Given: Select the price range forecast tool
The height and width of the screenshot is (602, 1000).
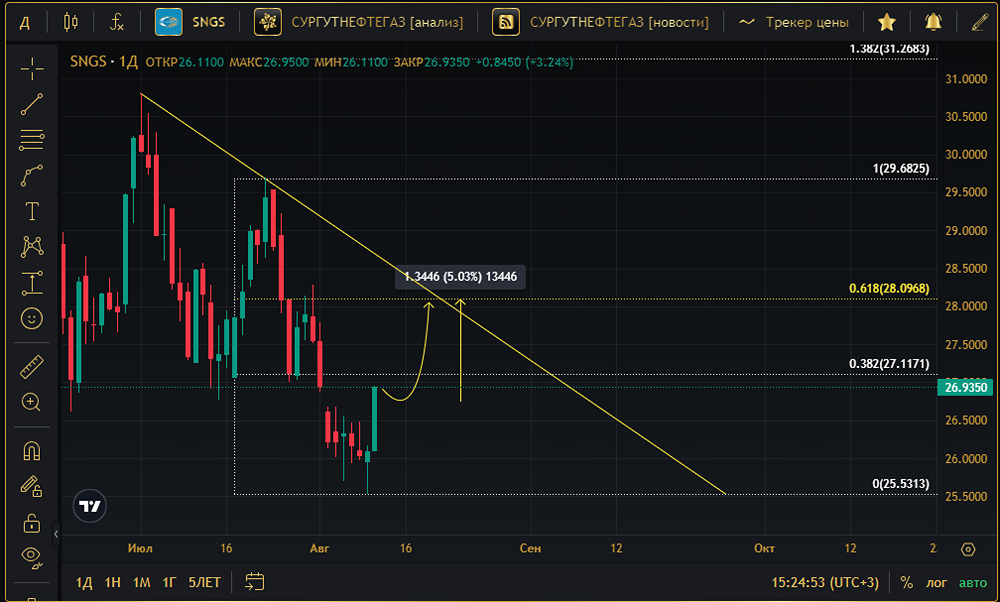Looking at the screenshot, I should 31,283.
